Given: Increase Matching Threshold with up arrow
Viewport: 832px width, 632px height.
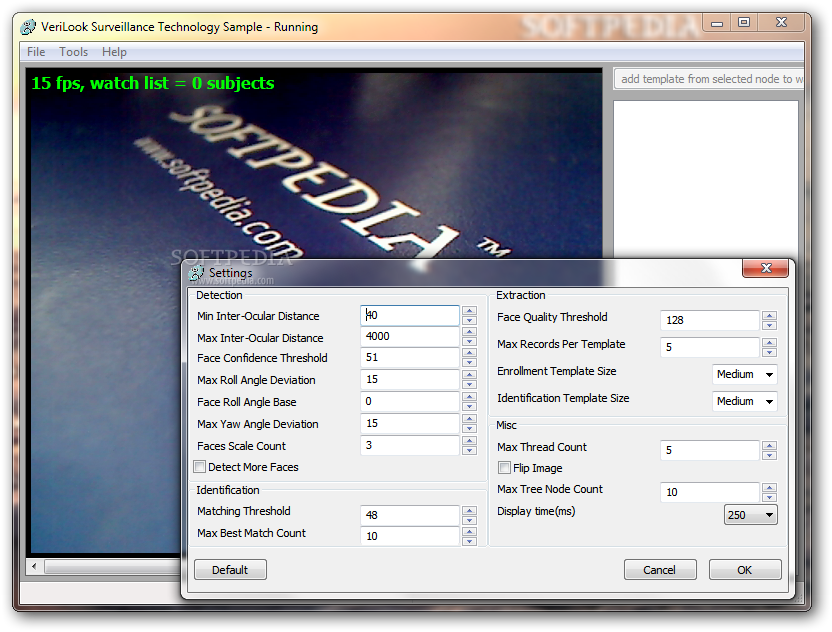Looking at the screenshot, I should [x=469, y=510].
